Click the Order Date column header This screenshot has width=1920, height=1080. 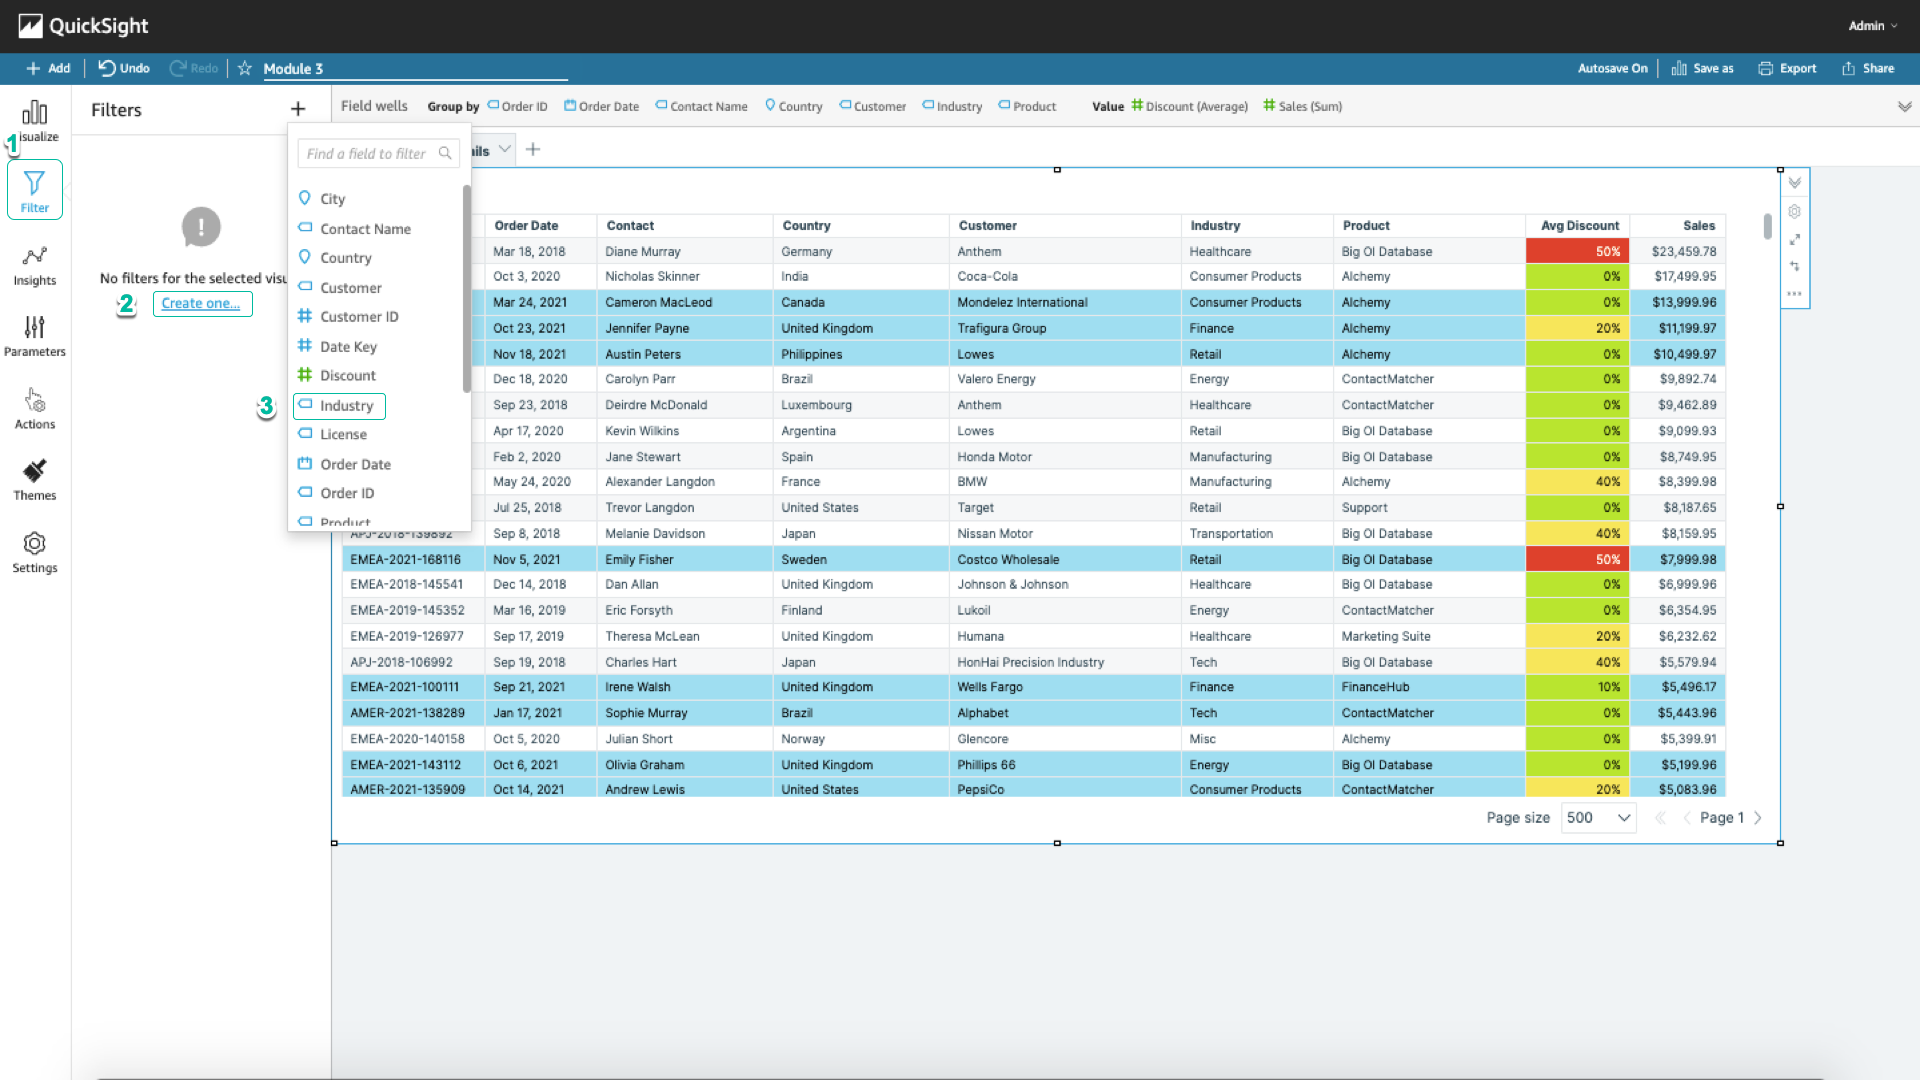pos(540,226)
